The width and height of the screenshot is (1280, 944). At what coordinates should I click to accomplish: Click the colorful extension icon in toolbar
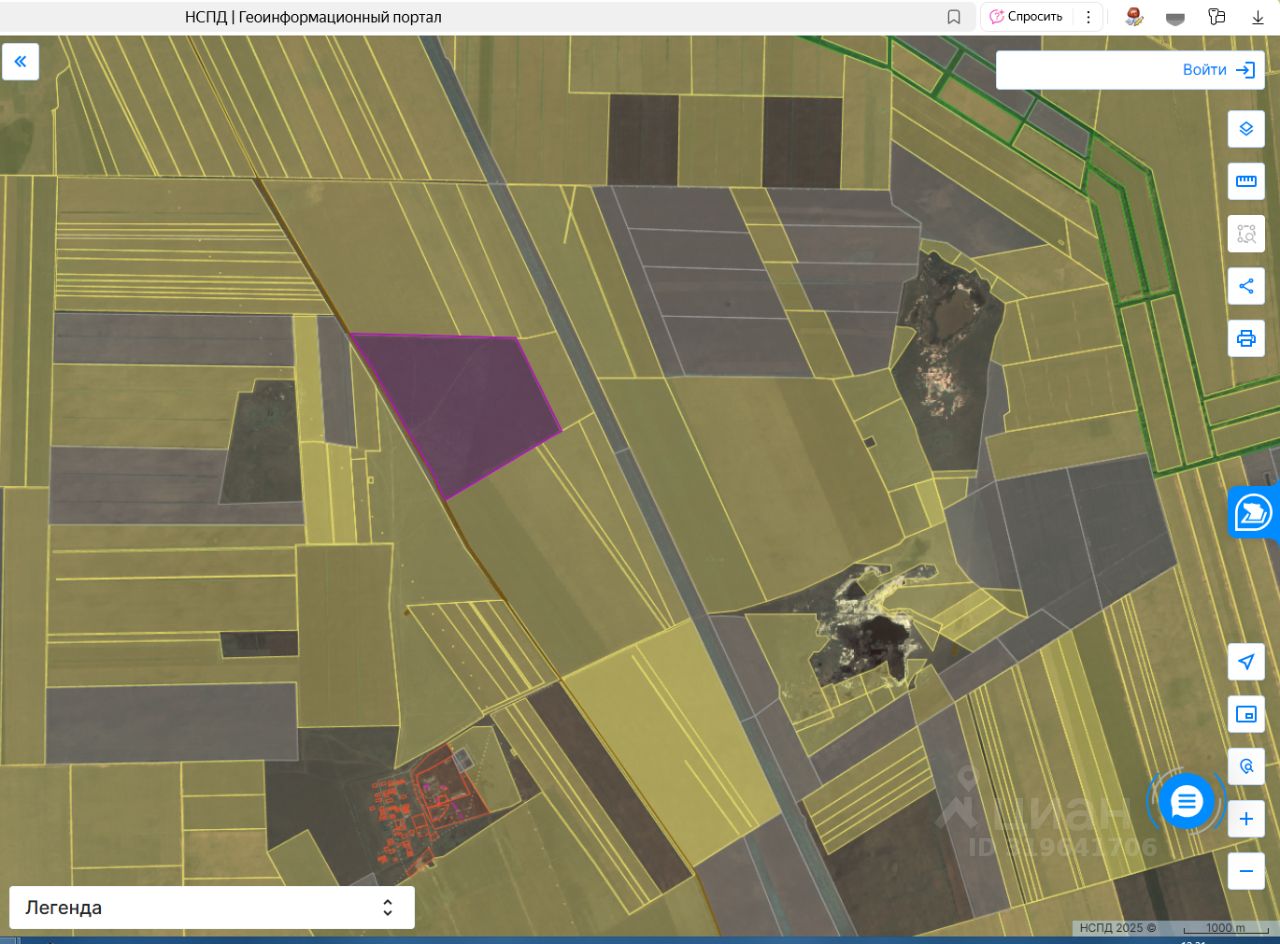1134,17
